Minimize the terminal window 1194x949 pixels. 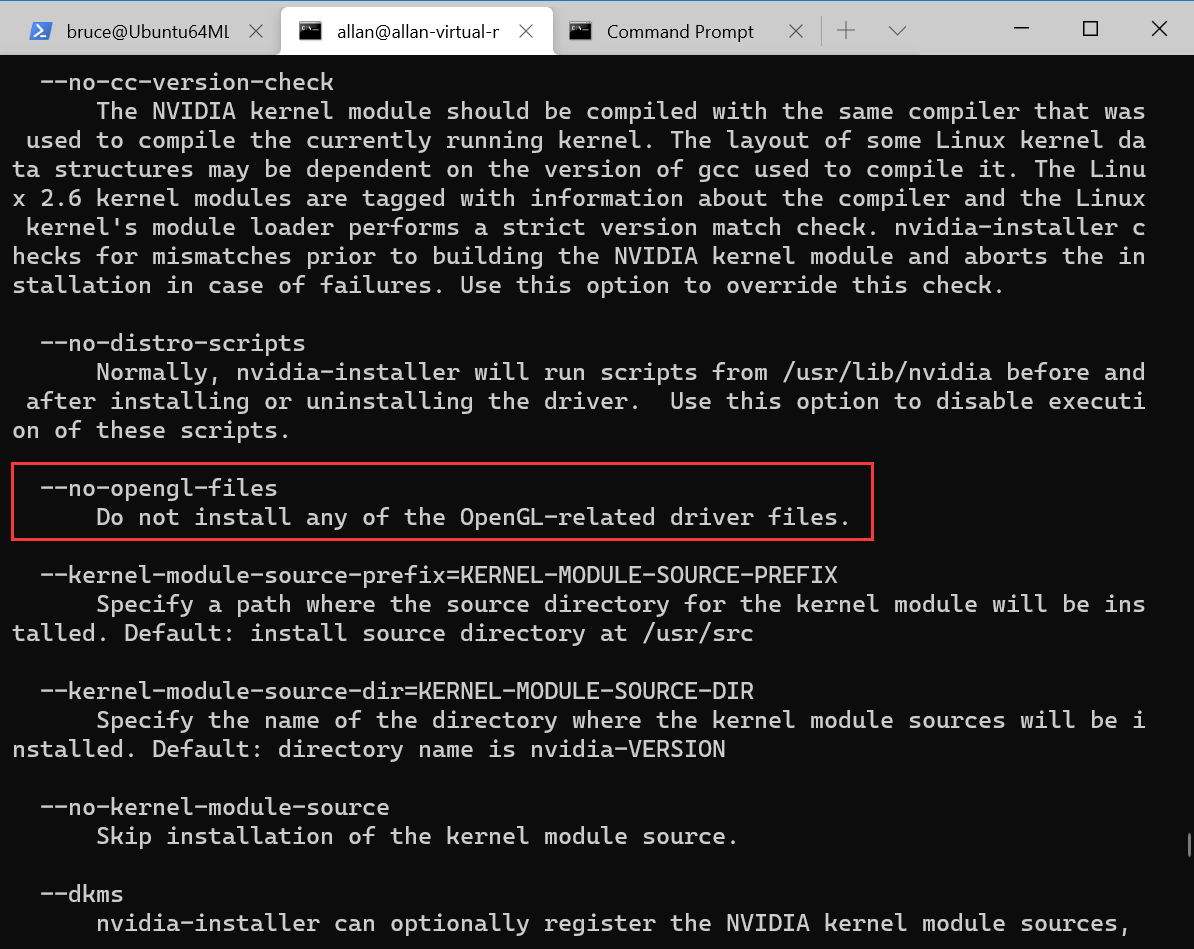point(1022,29)
